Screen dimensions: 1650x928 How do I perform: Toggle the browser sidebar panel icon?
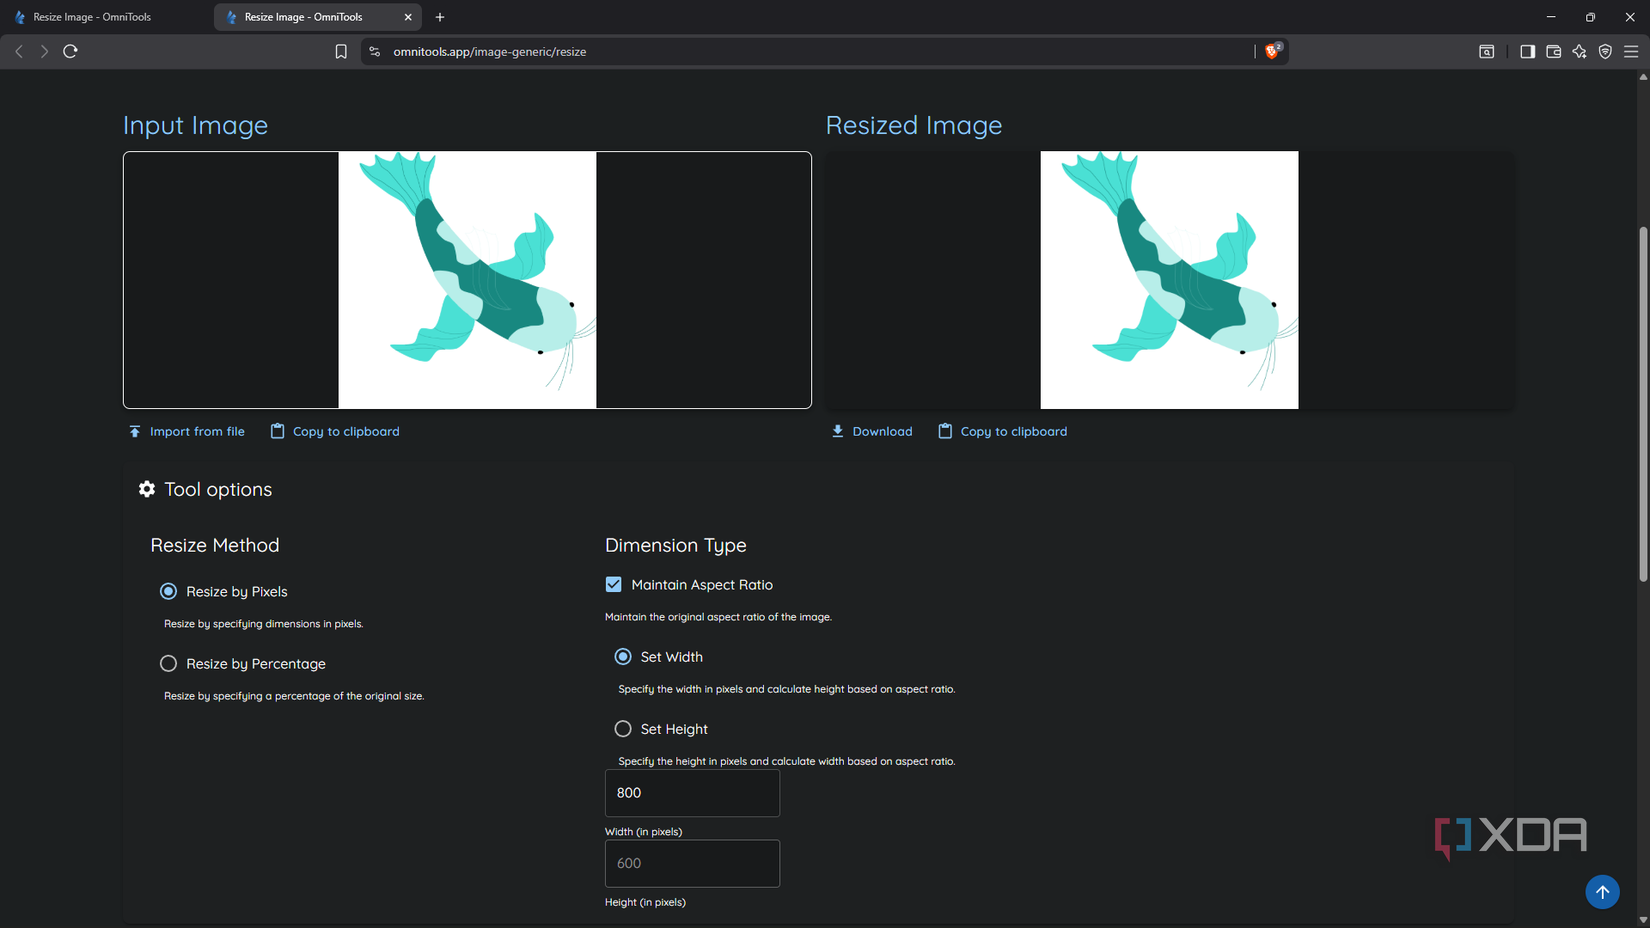1527,51
